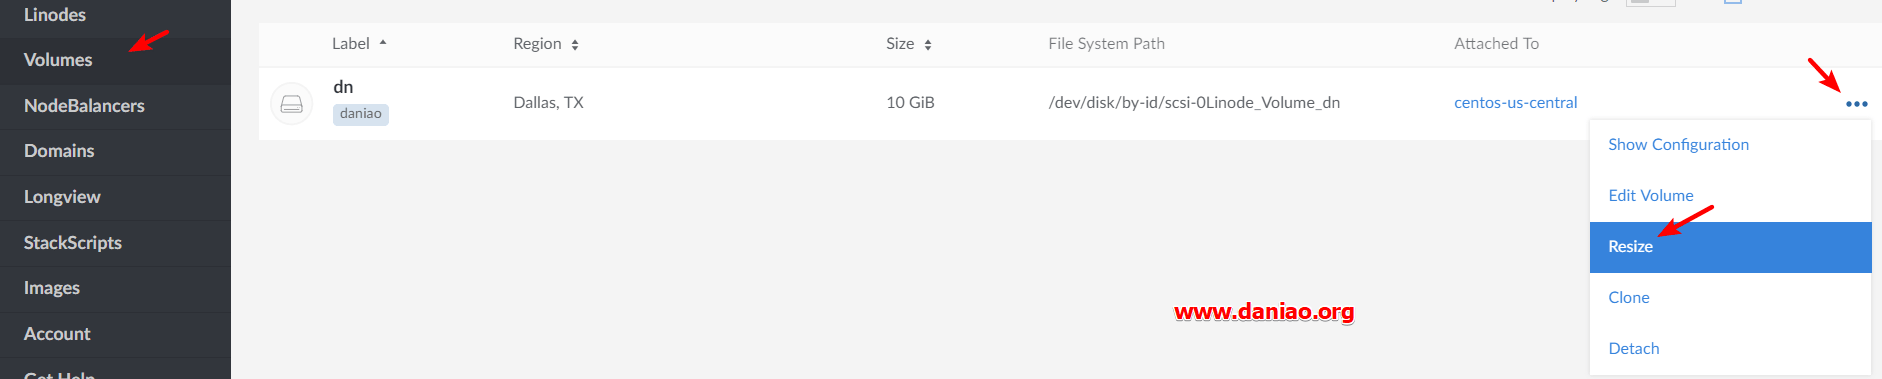Viewport: 1882px width, 379px height.
Task: Open the three-dot action menu for volume dn
Action: coord(1857,104)
